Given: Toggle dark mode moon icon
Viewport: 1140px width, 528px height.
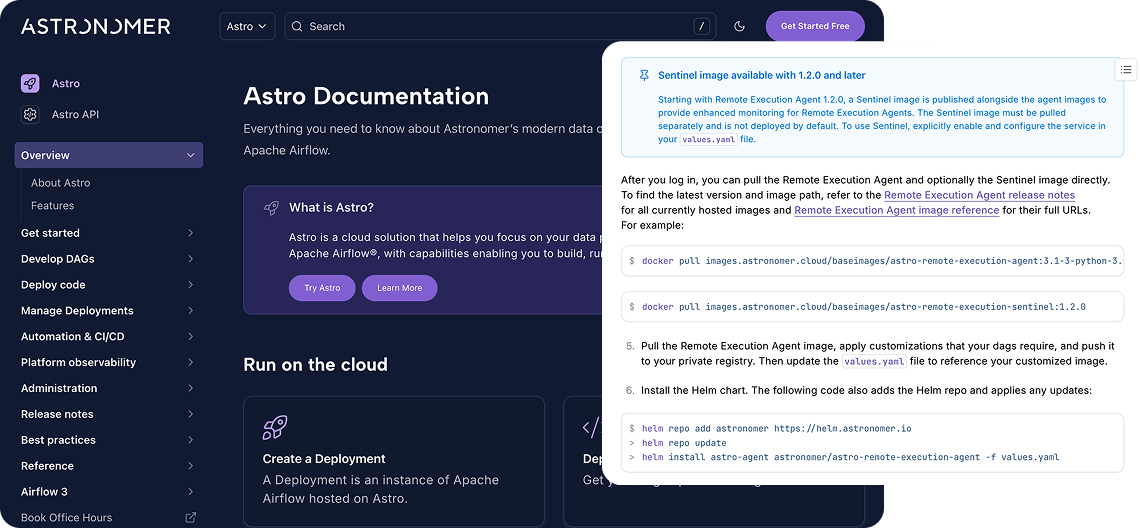Looking at the screenshot, I should coord(740,27).
